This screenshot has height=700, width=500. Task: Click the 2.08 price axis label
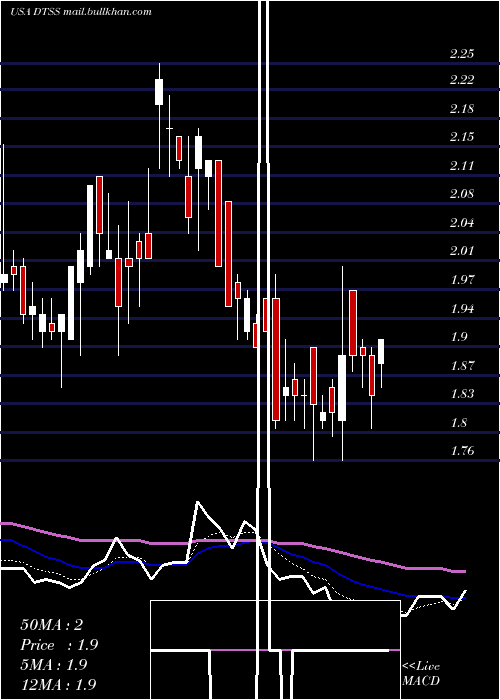point(462,194)
